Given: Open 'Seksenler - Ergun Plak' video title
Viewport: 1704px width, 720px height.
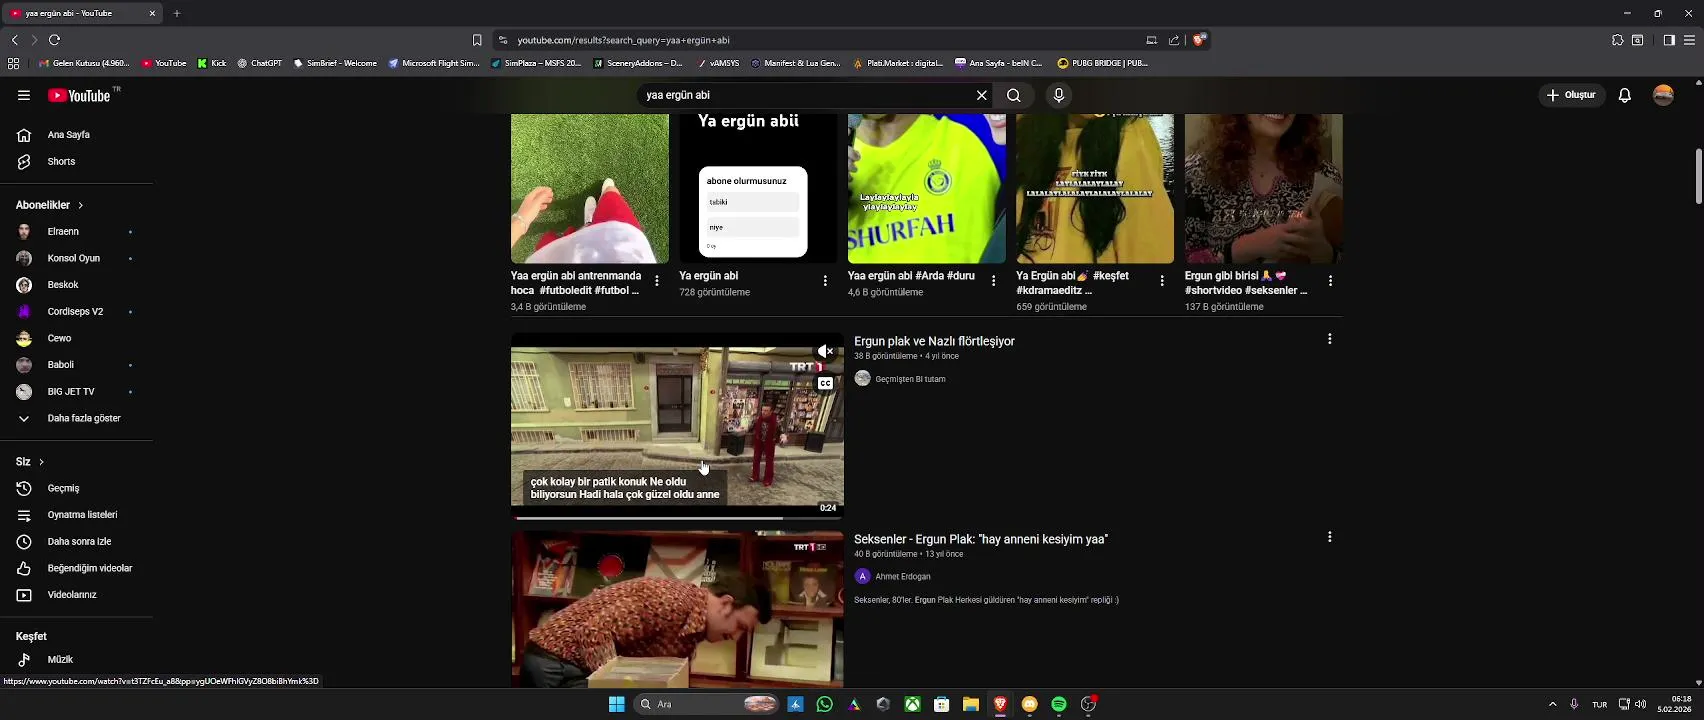Looking at the screenshot, I should point(981,539).
